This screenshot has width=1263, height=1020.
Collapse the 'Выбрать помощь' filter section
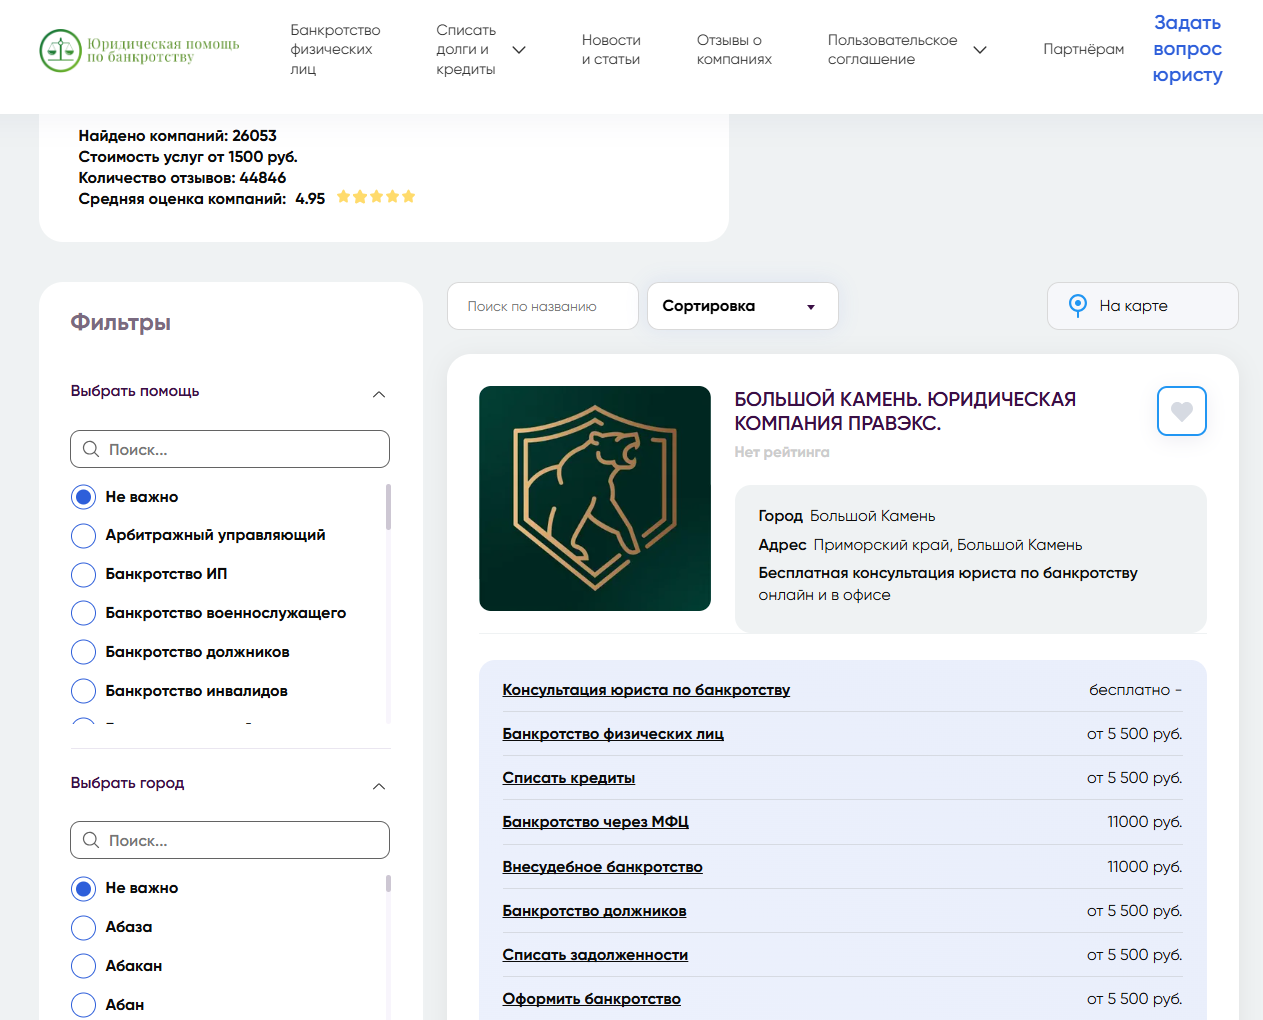pyautogui.click(x=379, y=394)
